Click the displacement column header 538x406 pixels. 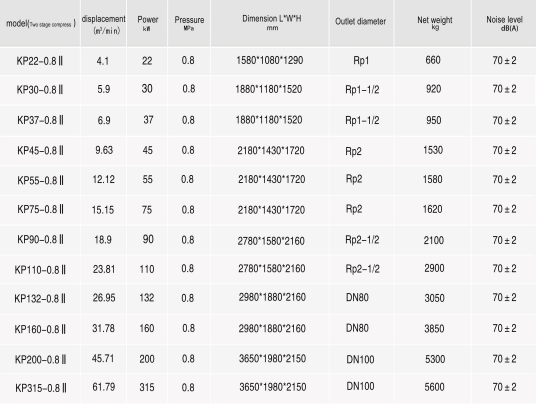point(104,24)
